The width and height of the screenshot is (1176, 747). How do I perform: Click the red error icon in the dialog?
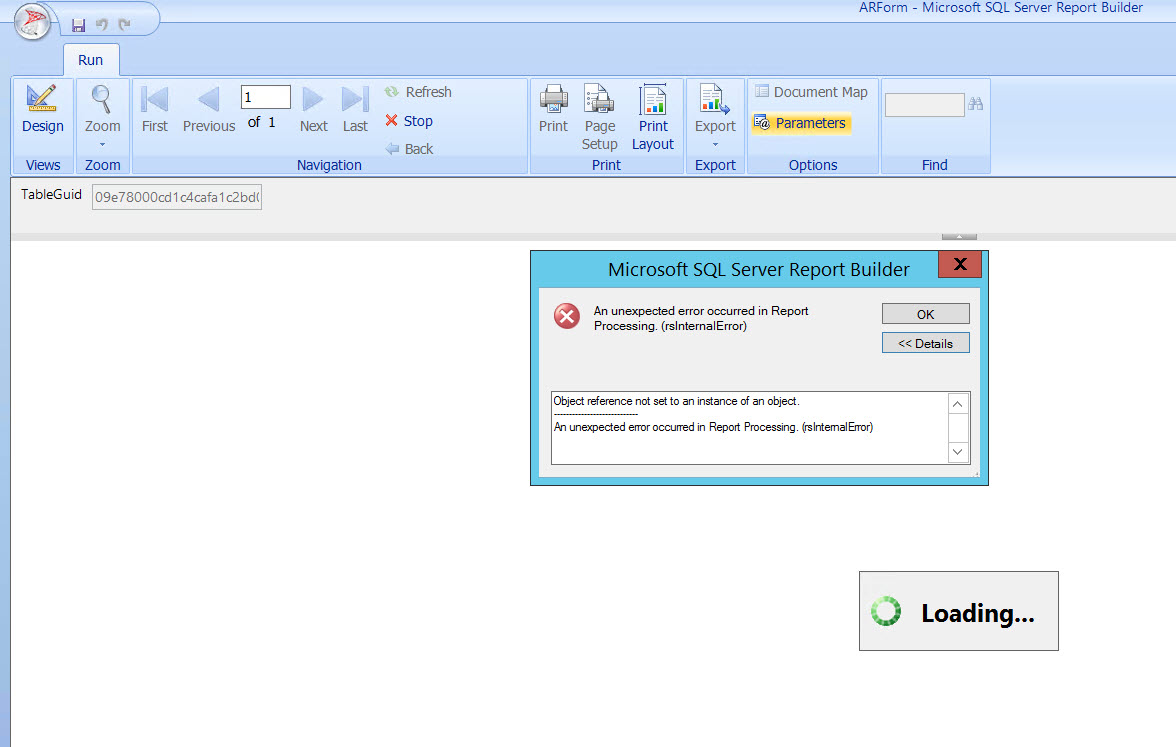(x=567, y=316)
